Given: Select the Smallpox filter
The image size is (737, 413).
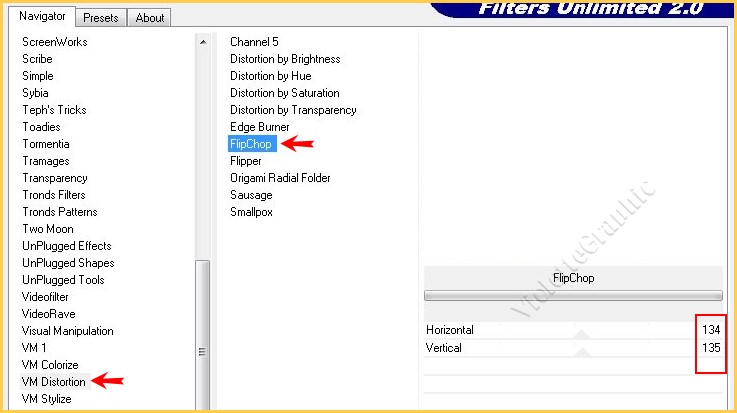Looking at the screenshot, I should (251, 212).
